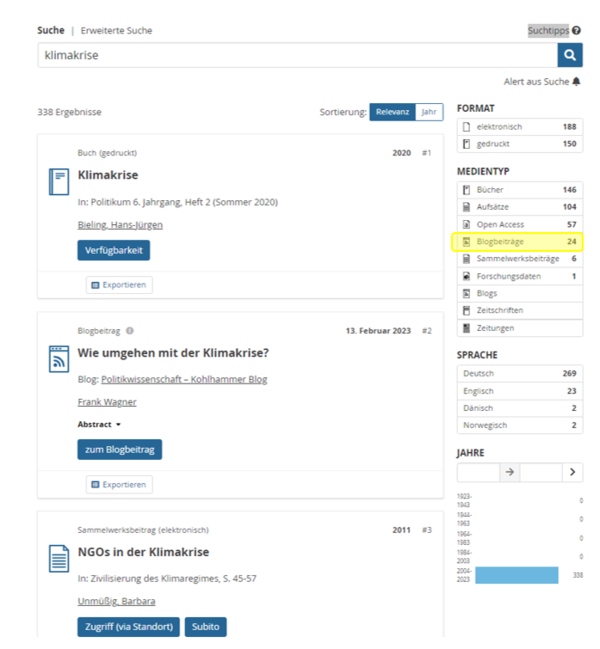The image size is (600, 649).
Task: Click the Suchtipps help icon
Action: point(577,31)
